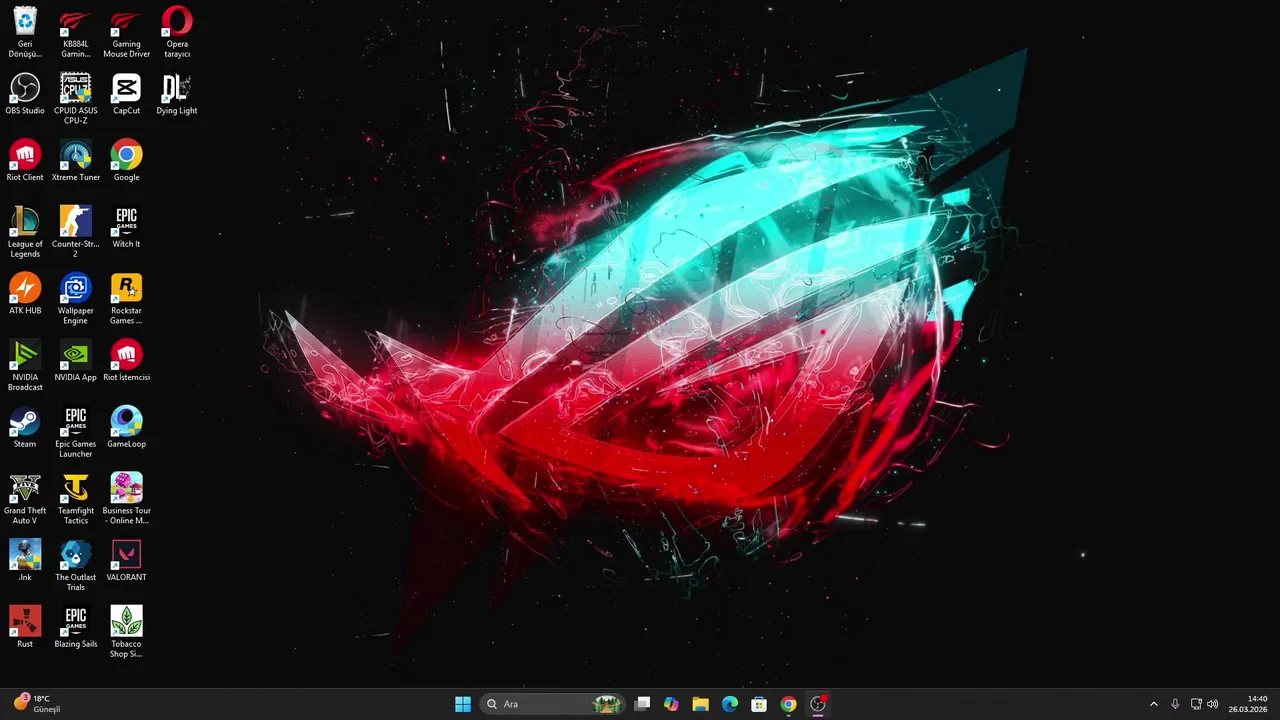Select the Blazing Sails desktop shortcut
The width and height of the screenshot is (1280, 720).
[x=76, y=627]
